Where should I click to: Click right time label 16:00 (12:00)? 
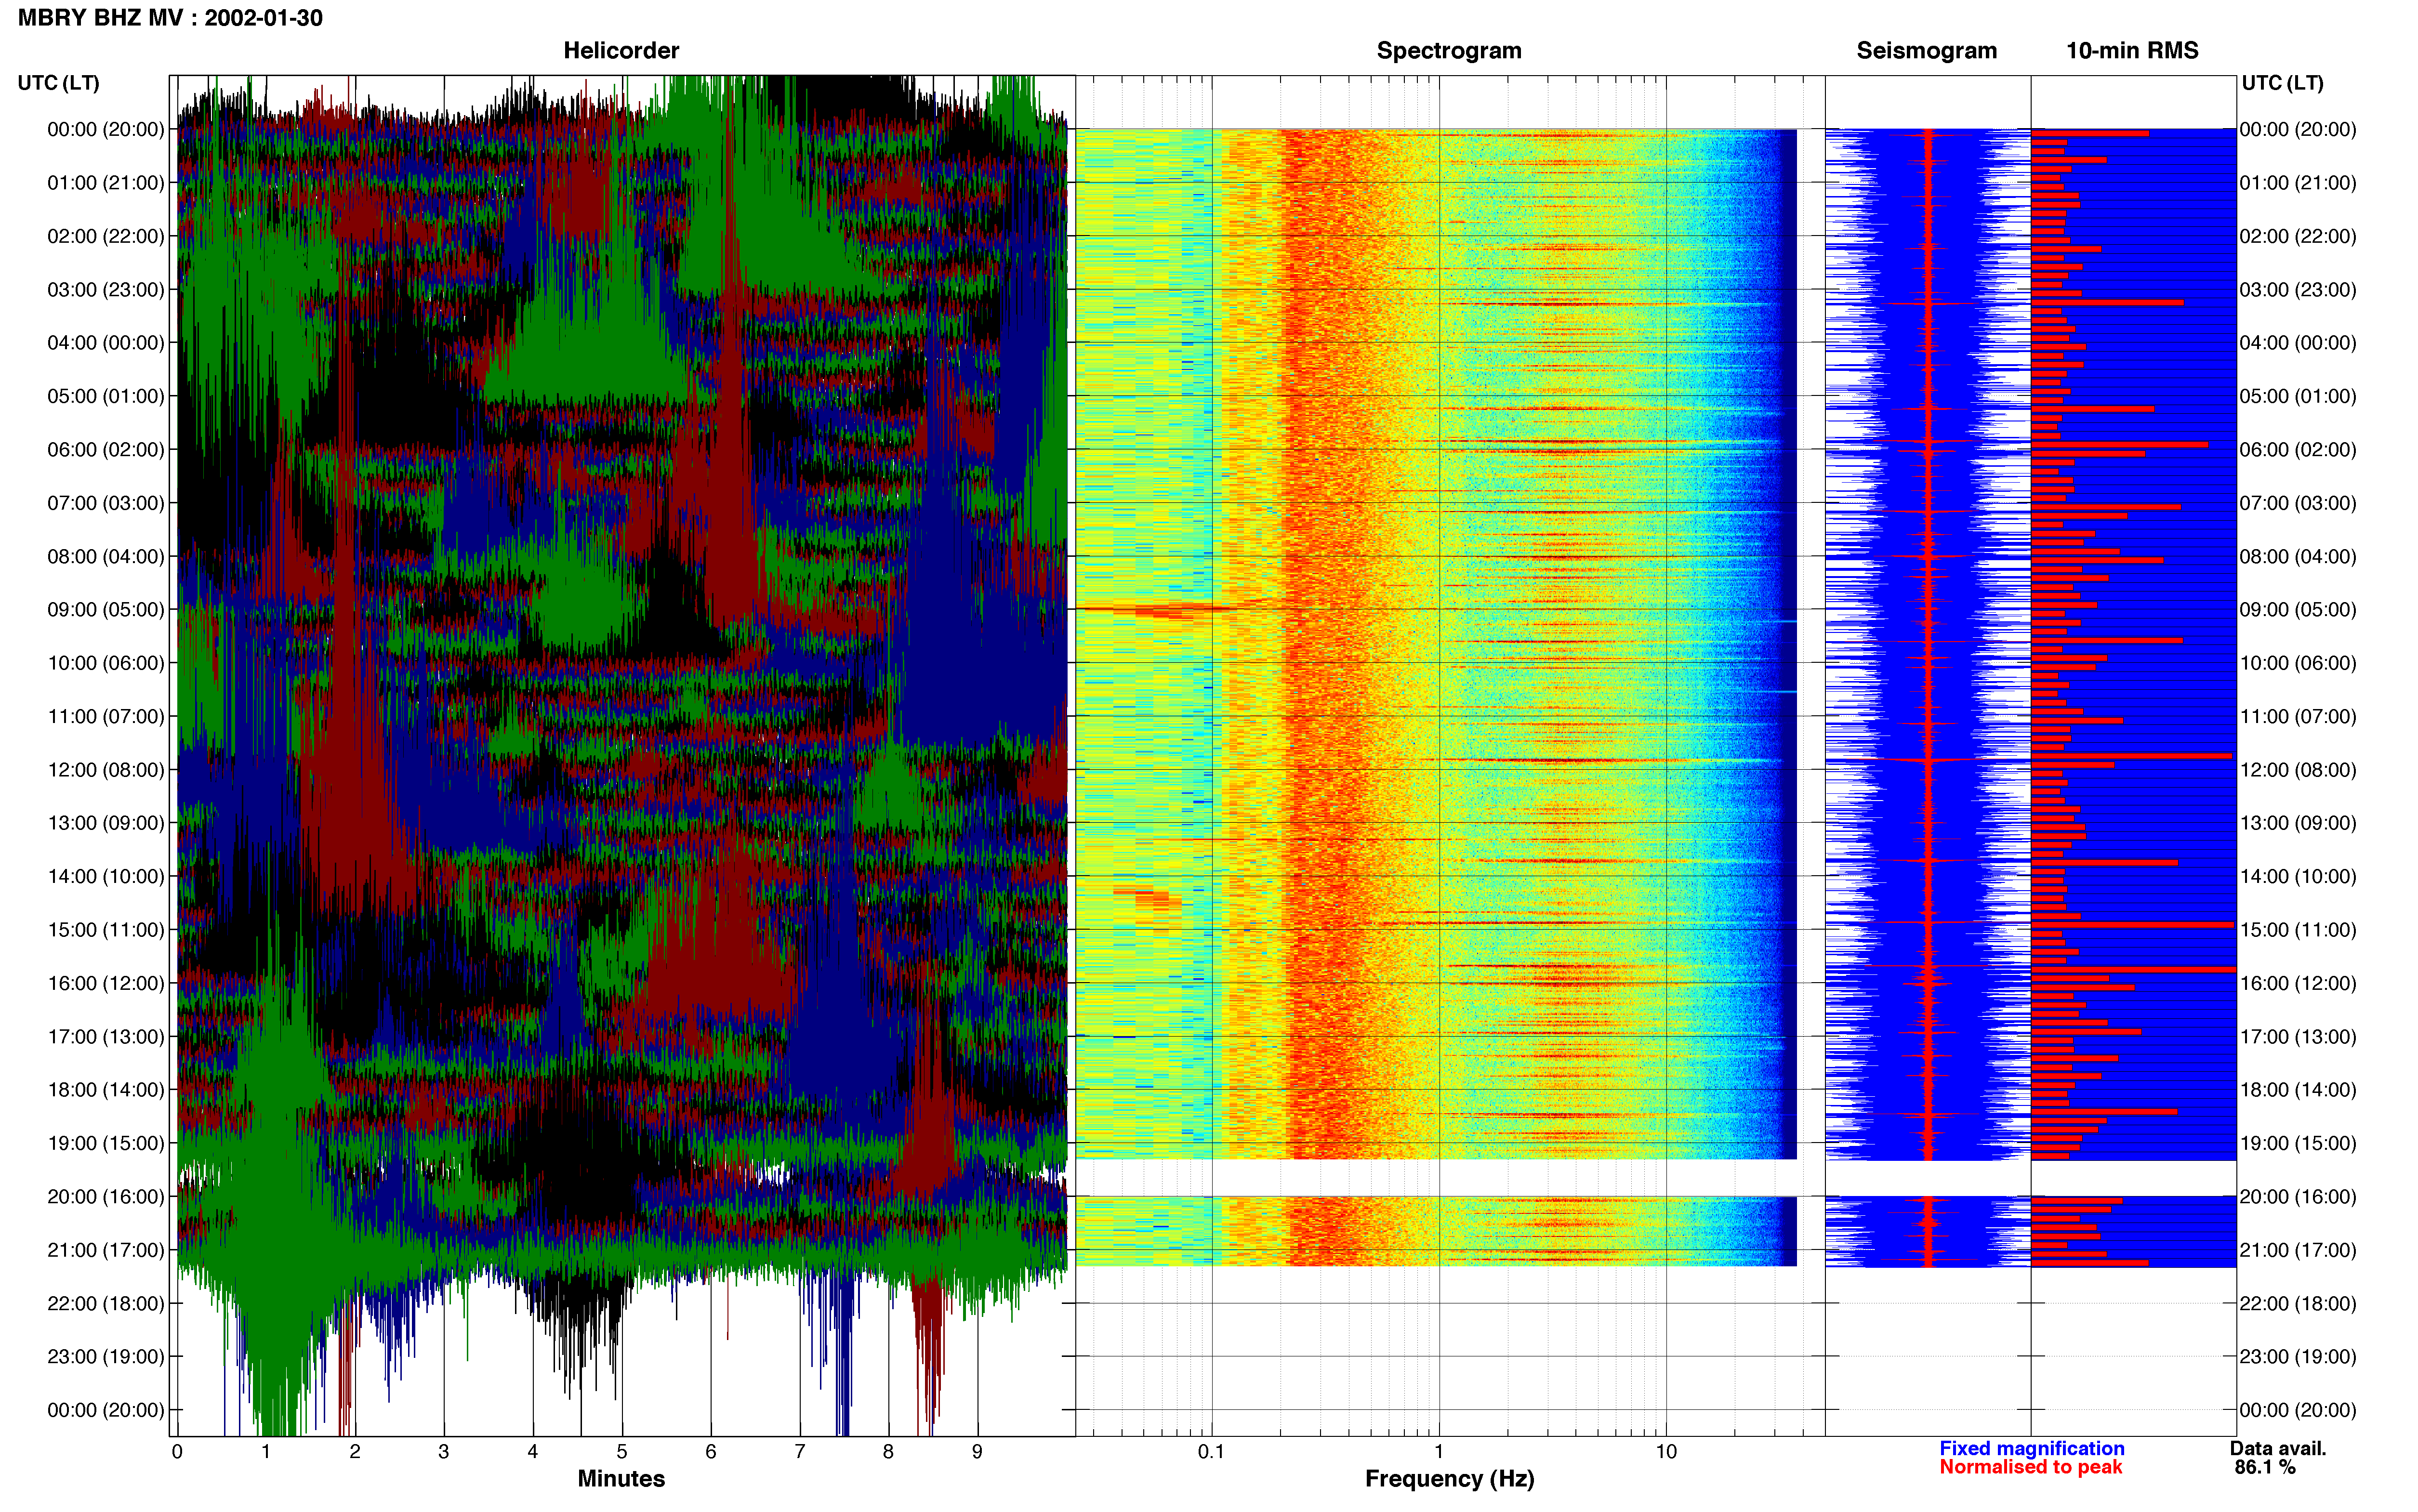(2298, 983)
